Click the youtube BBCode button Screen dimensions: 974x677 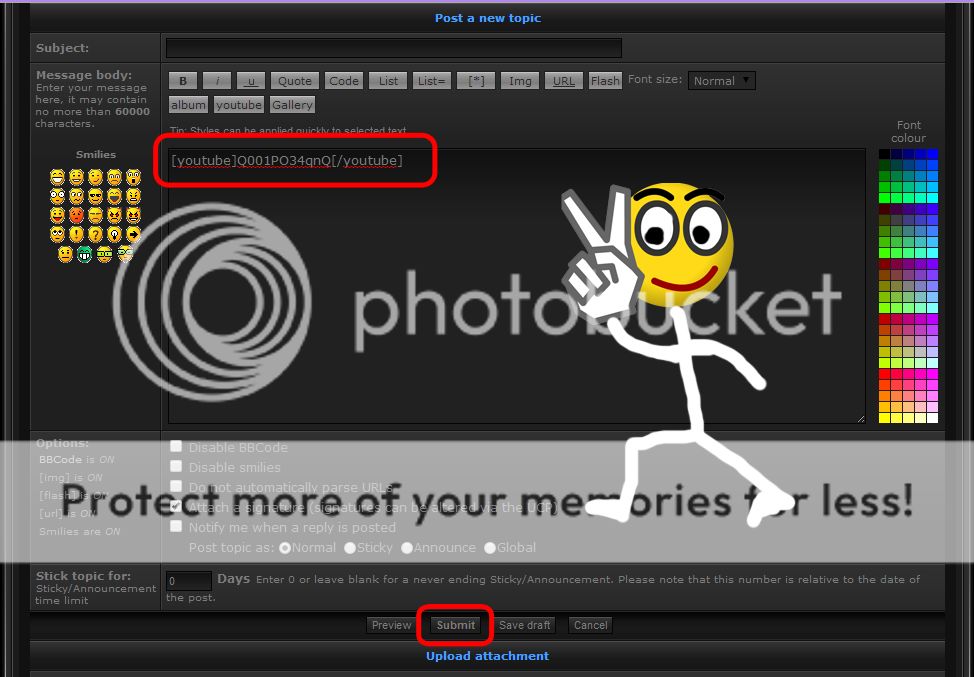click(239, 105)
